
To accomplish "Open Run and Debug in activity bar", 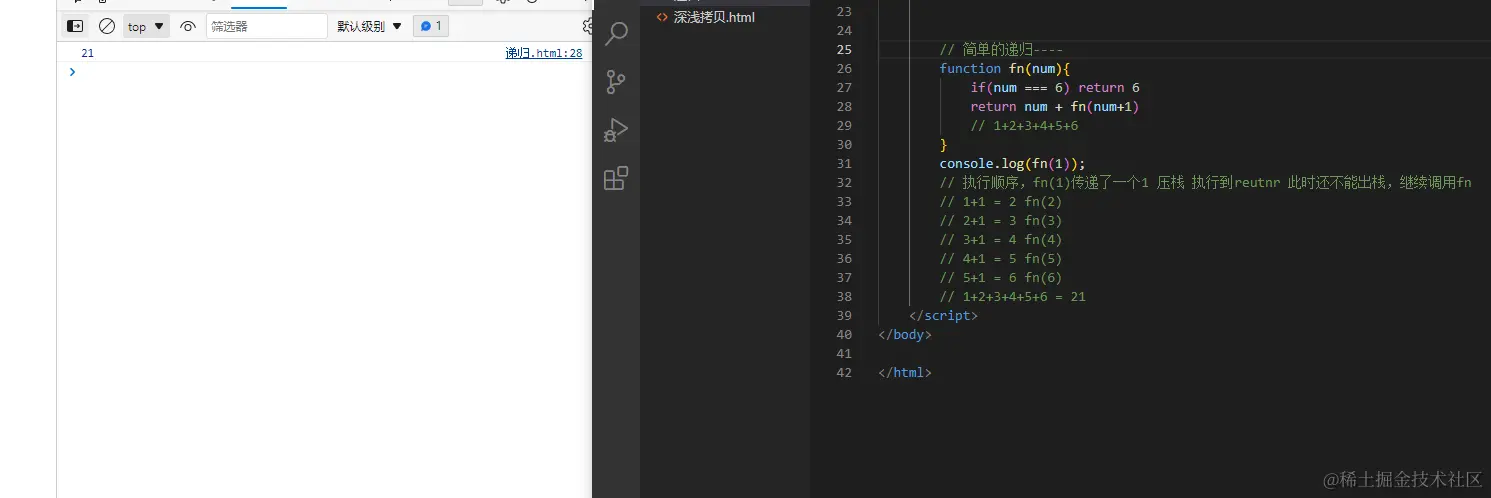I will (x=616, y=130).
